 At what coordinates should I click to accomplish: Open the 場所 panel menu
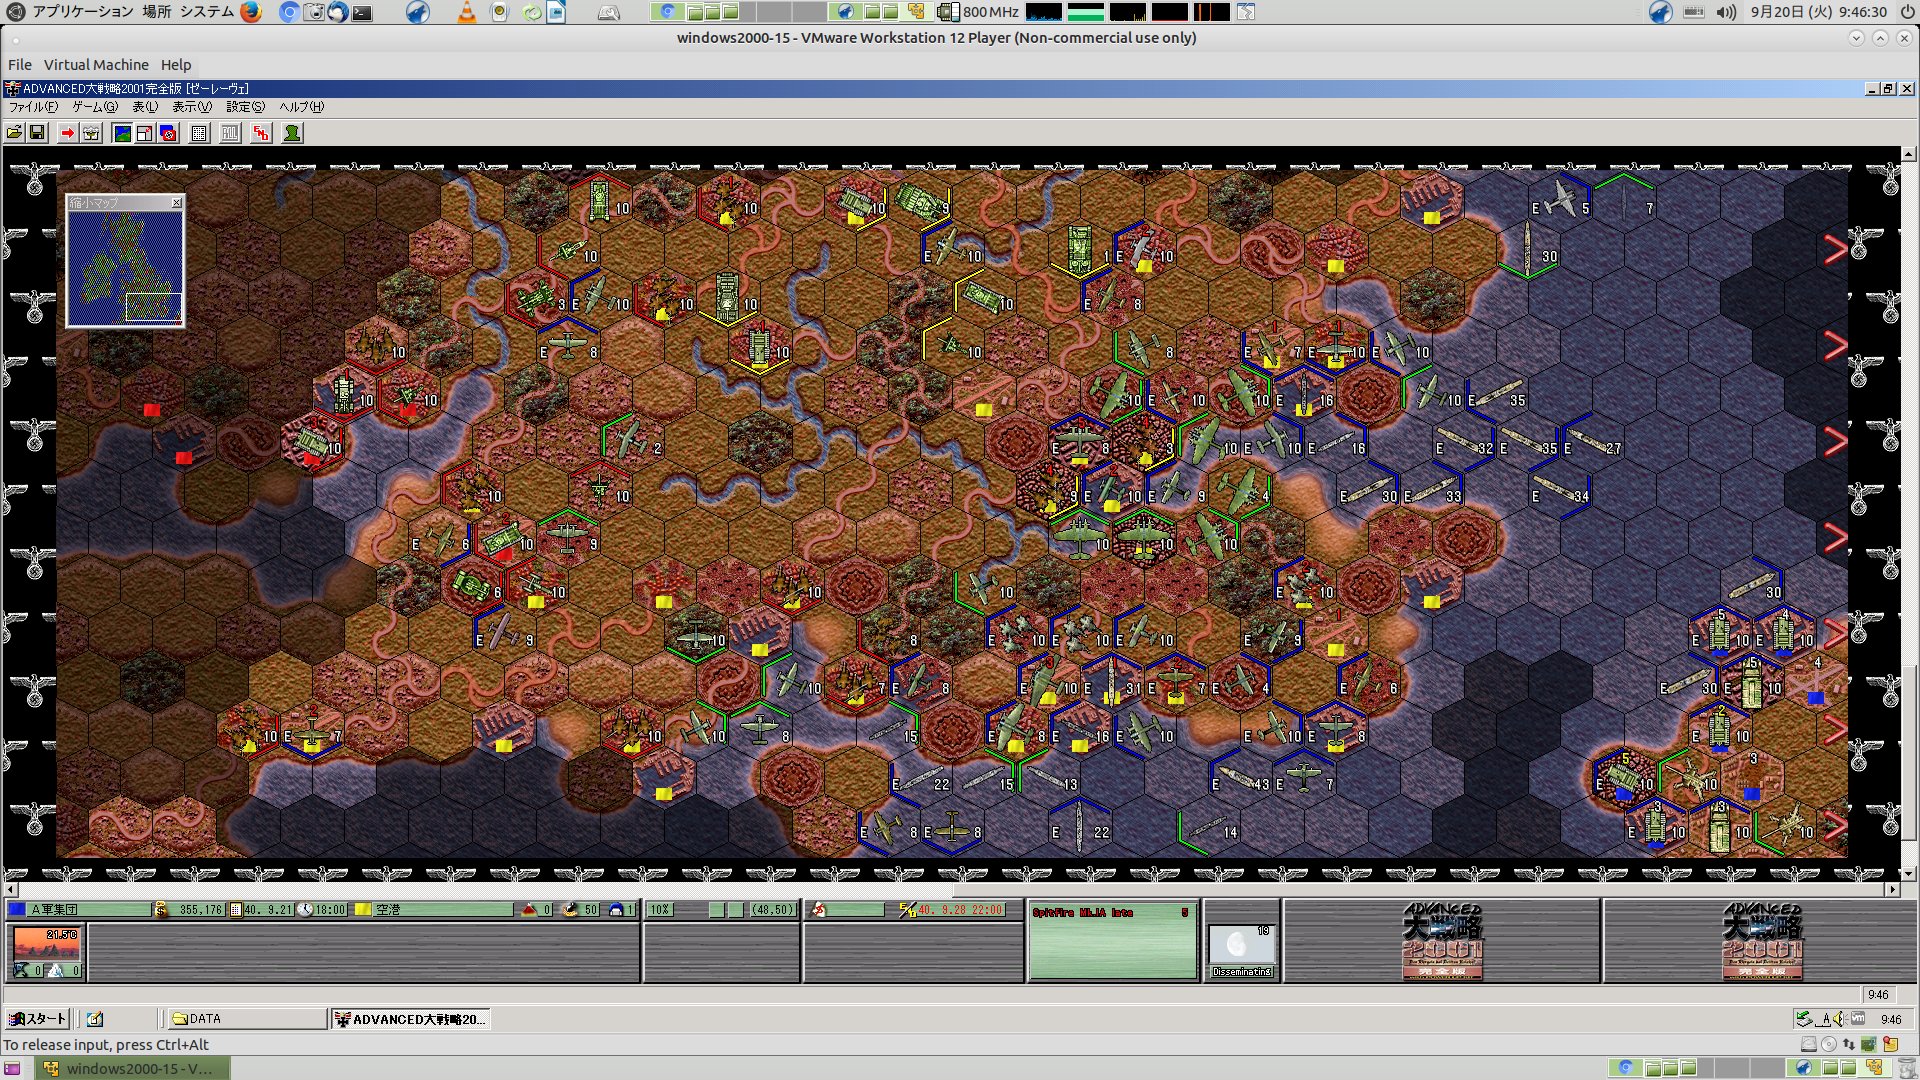pyautogui.click(x=156, y=12)
